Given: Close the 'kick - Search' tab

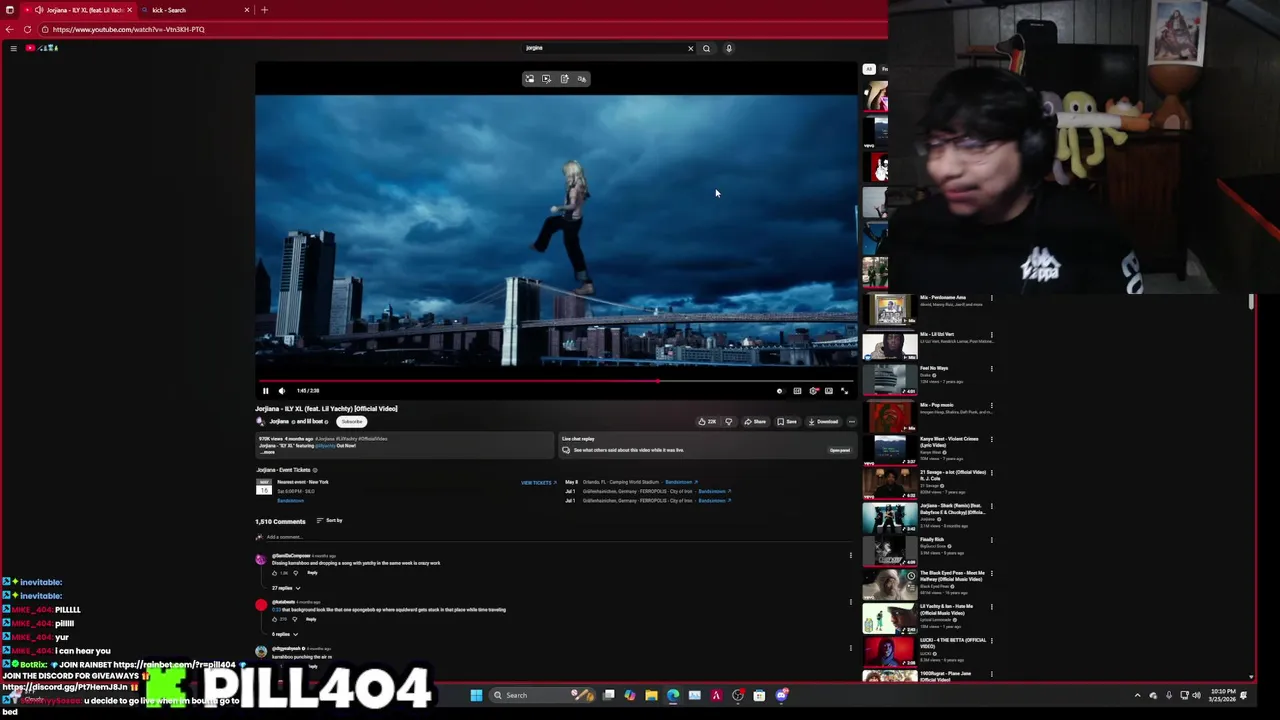Looking at the screenshot, I should [x=247, y=10].
